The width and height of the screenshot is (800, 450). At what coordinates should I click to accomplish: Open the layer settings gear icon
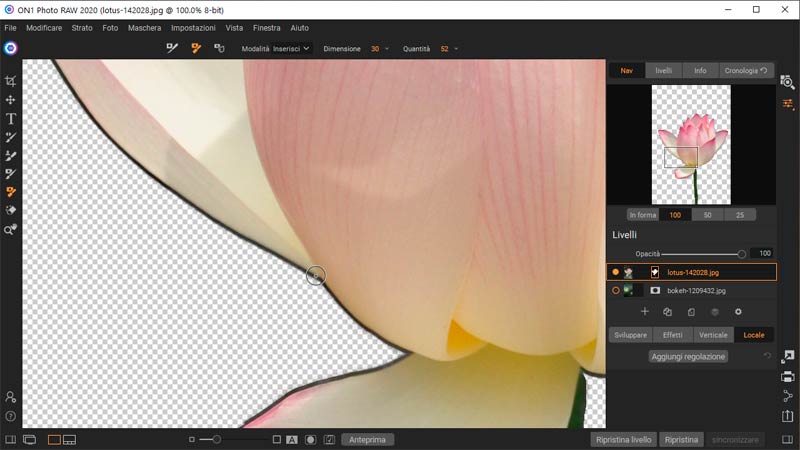(x=738, y=312)
